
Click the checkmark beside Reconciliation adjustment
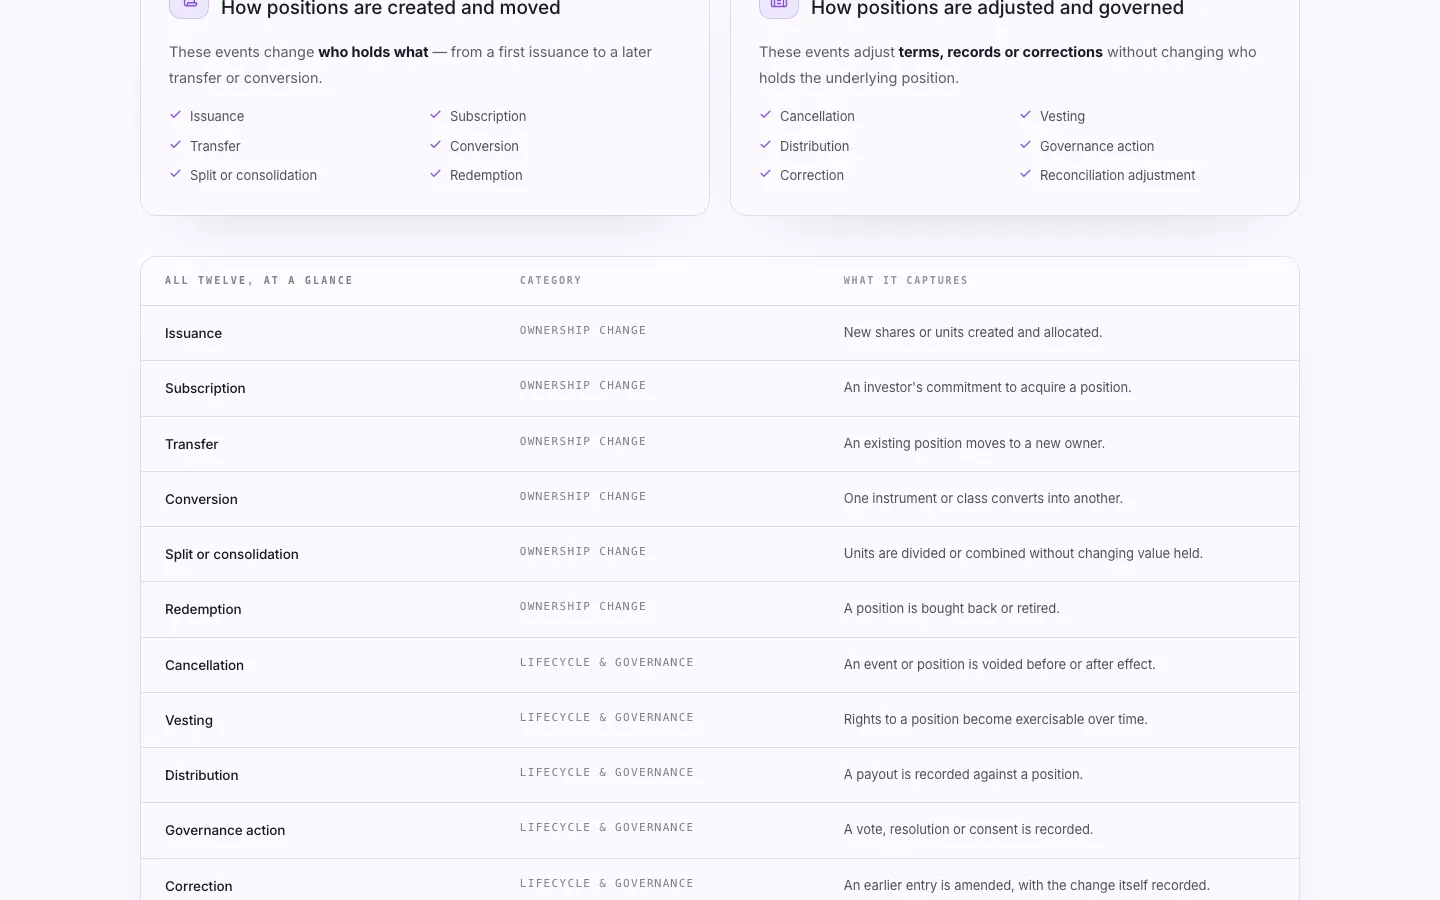pyautogui.click(x=1026, y=174)
